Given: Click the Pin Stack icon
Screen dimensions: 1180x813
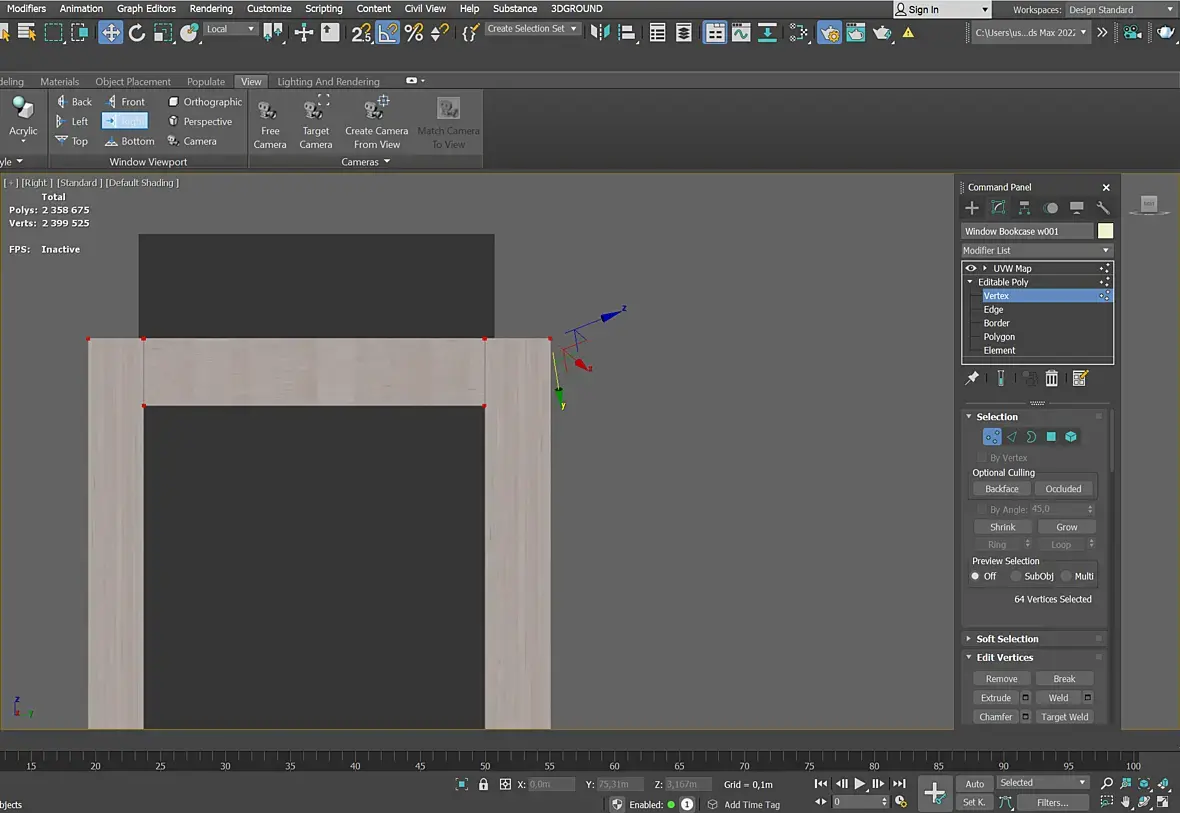Looking at the screenshot, I should coord(972,379).
